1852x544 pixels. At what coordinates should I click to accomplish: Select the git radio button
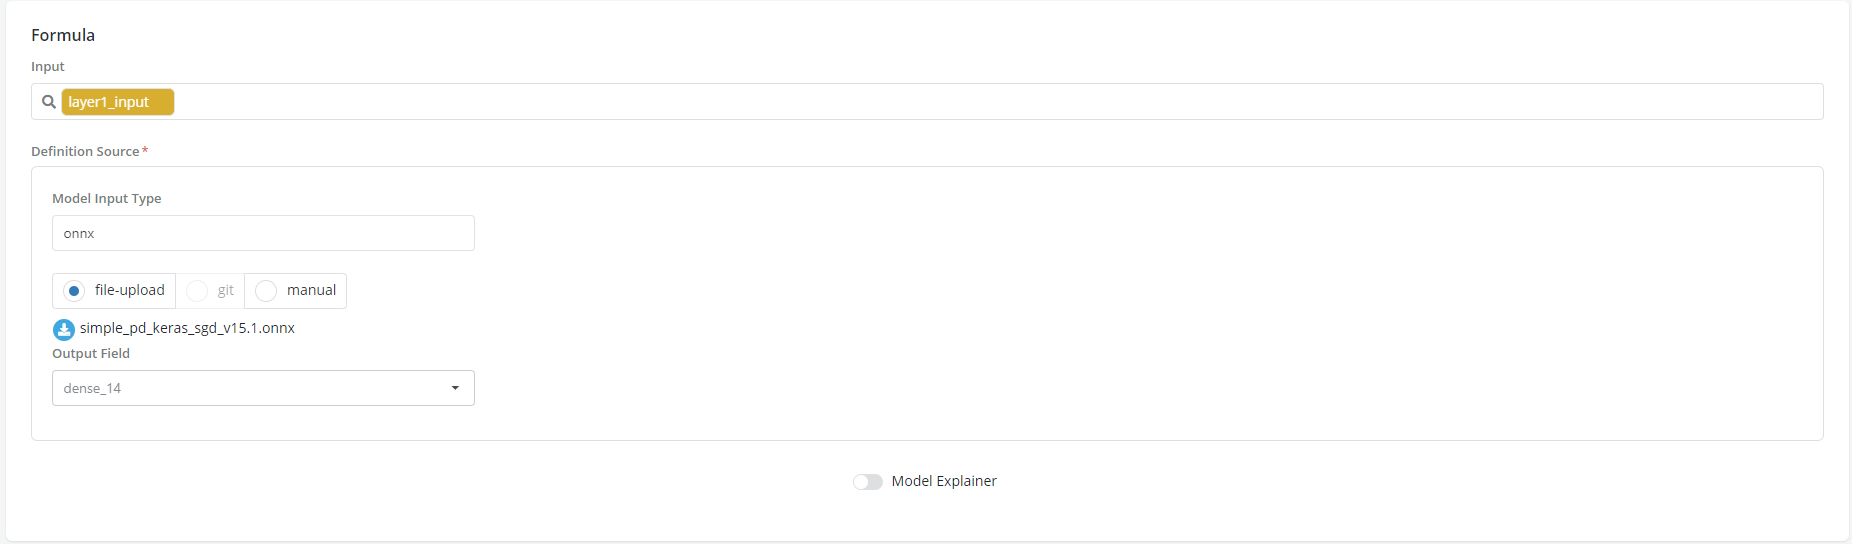click(x=197, y=291)
